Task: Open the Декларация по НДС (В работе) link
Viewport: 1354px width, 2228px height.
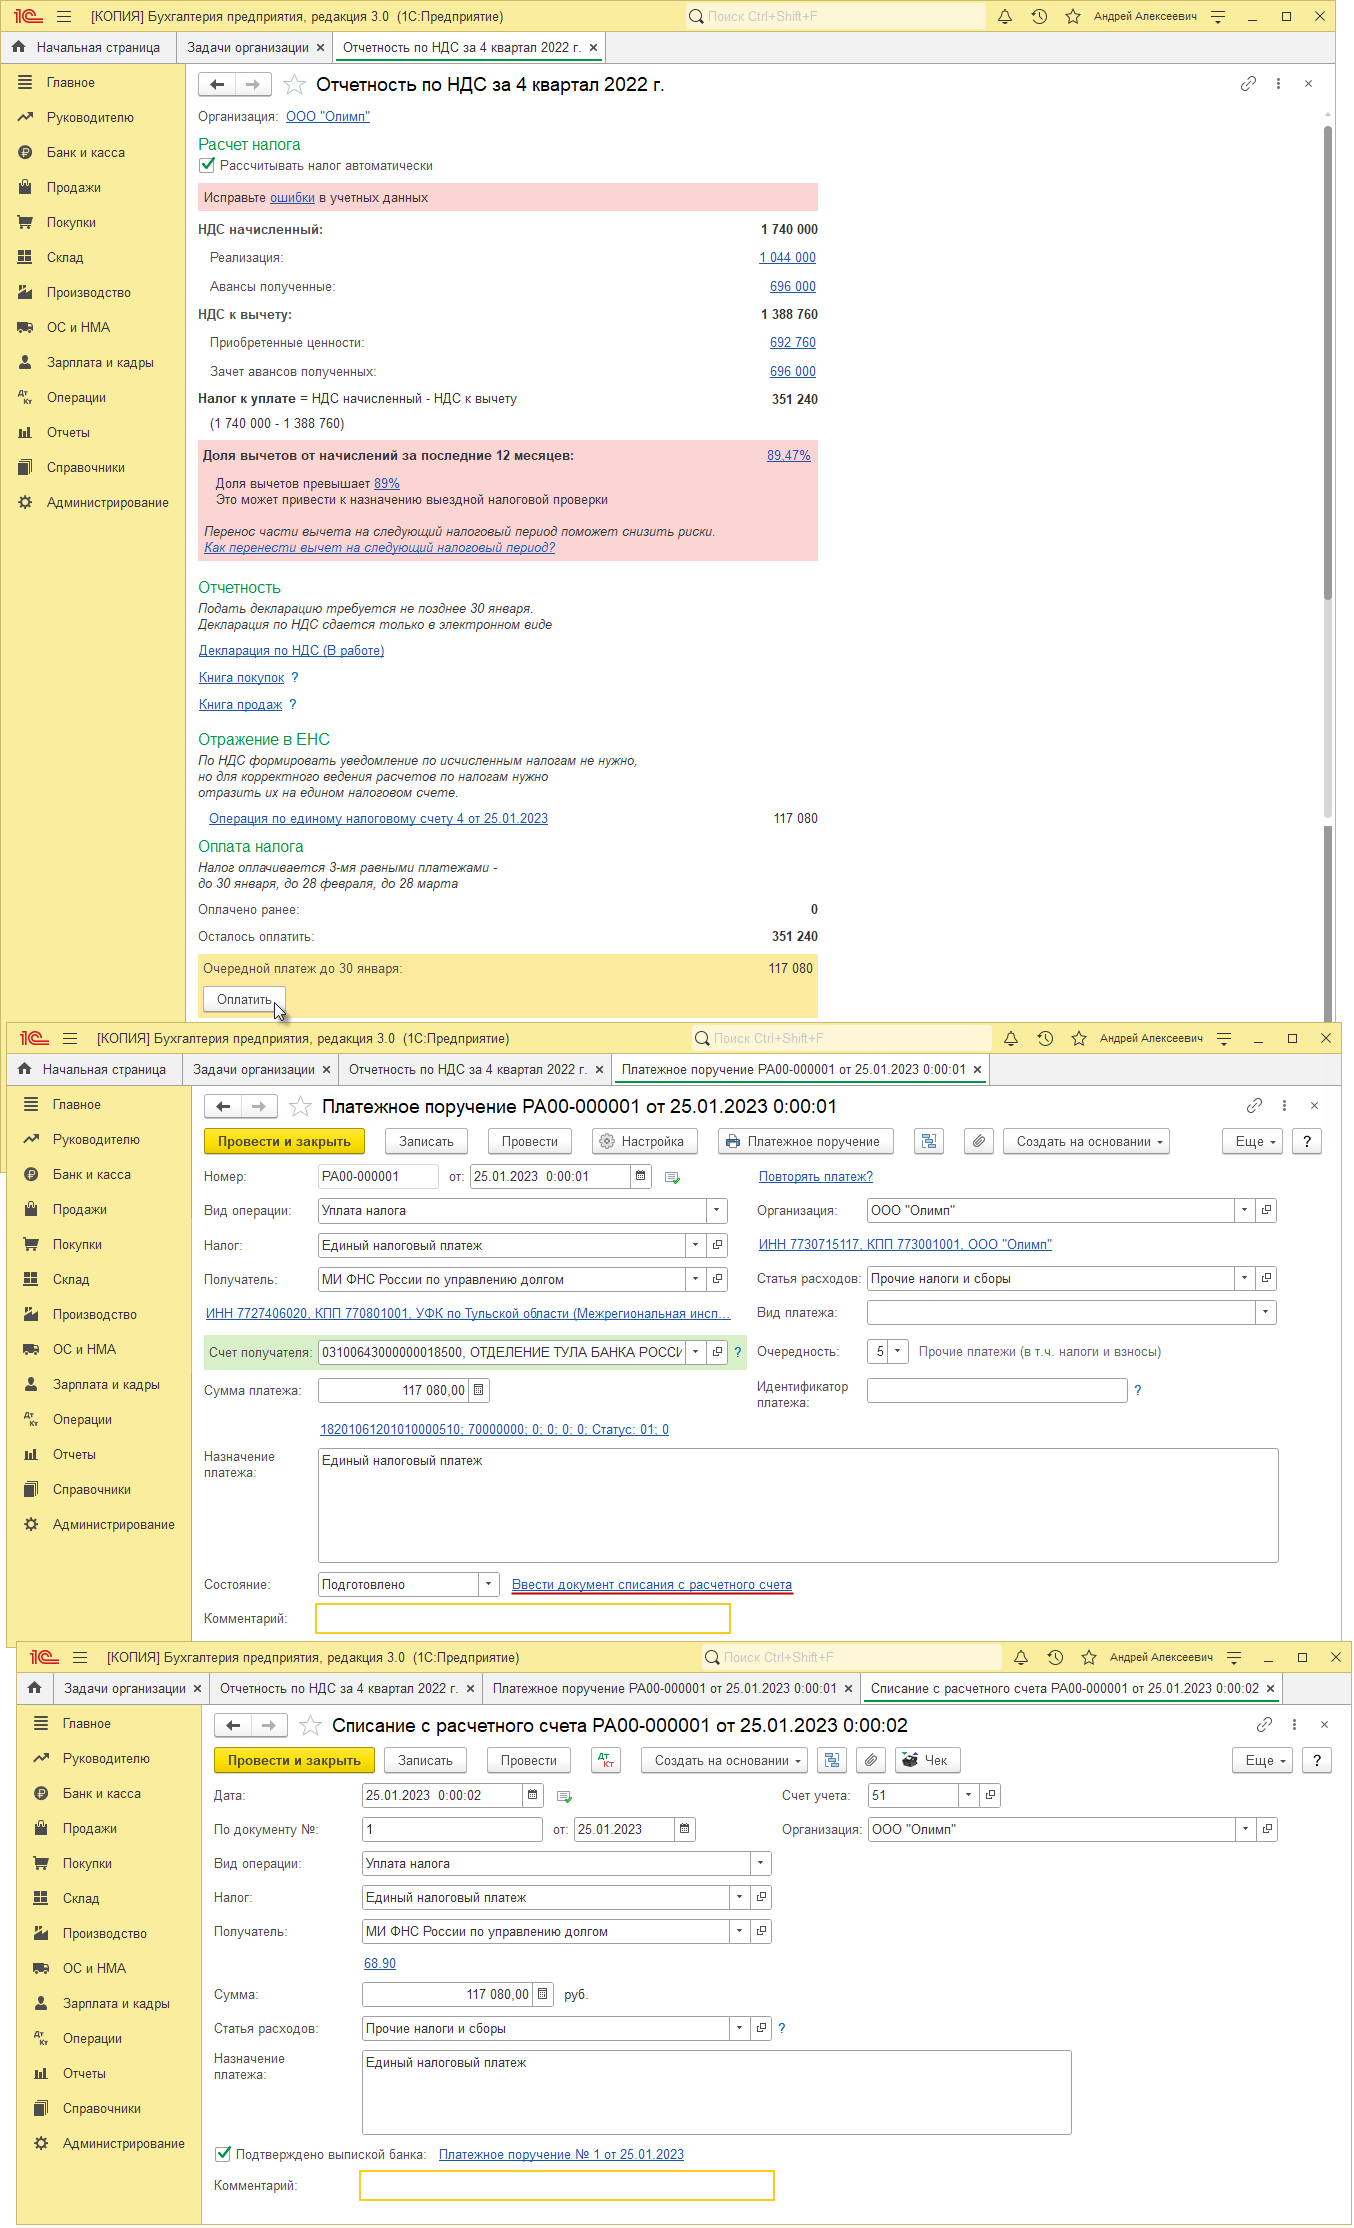Action: [x=291, y=651]
